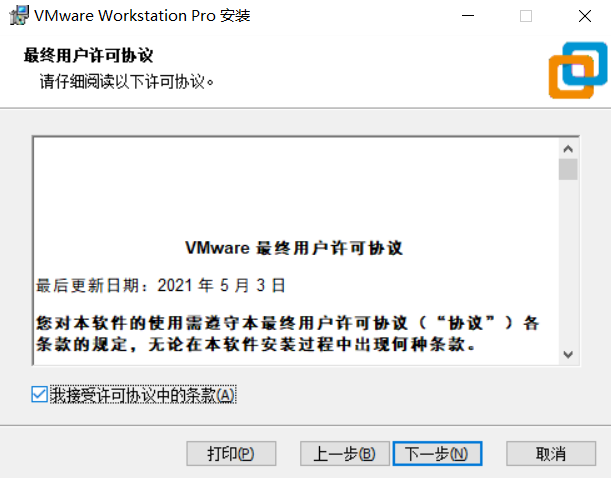Click the greyed-out maximize window button

(x=526, y=16)
